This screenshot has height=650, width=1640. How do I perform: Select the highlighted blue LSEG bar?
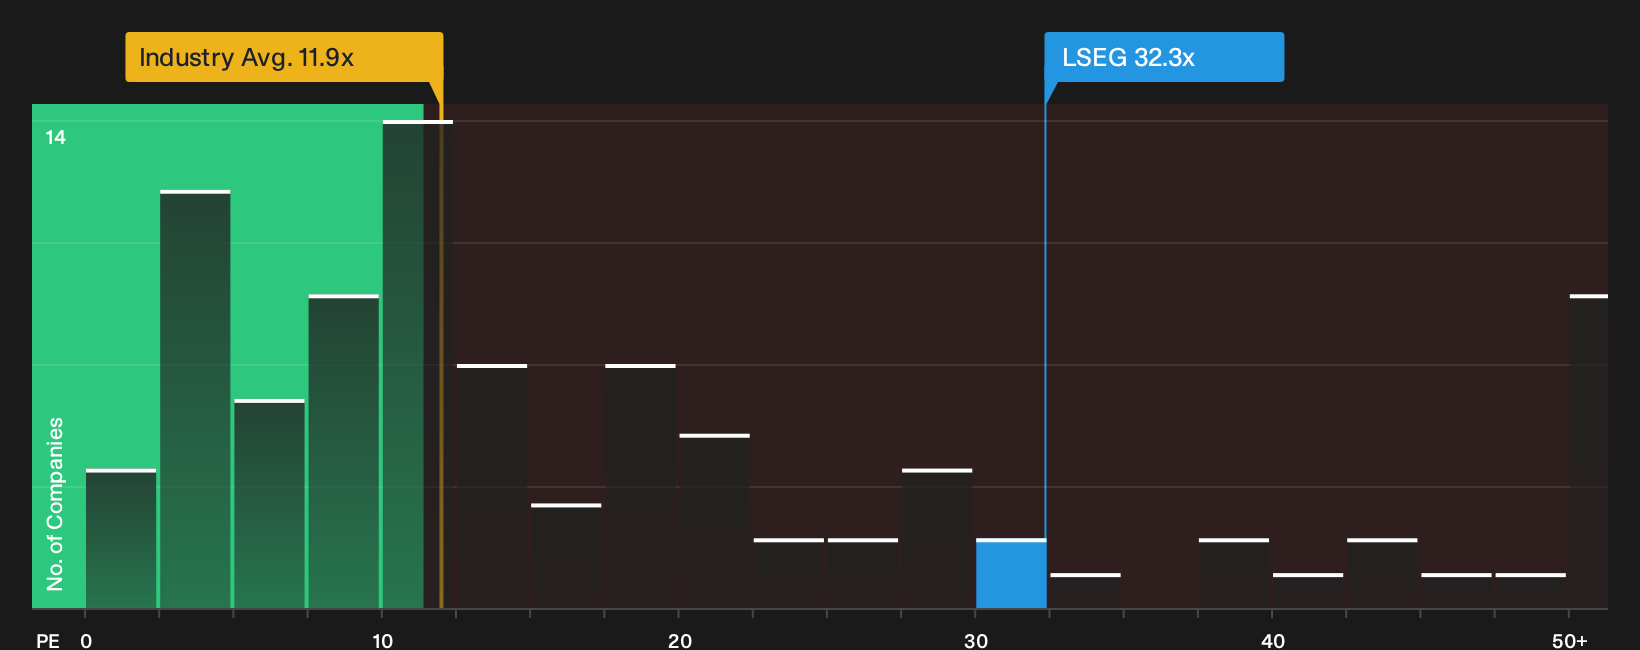[x=1011, y=574]
